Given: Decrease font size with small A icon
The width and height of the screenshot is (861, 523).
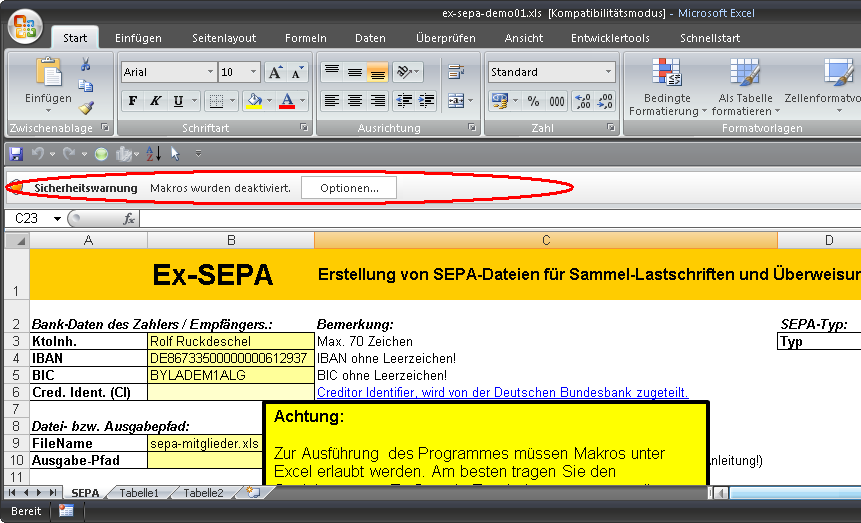Looking at the screenshot, I should click(x=297, y=72).
